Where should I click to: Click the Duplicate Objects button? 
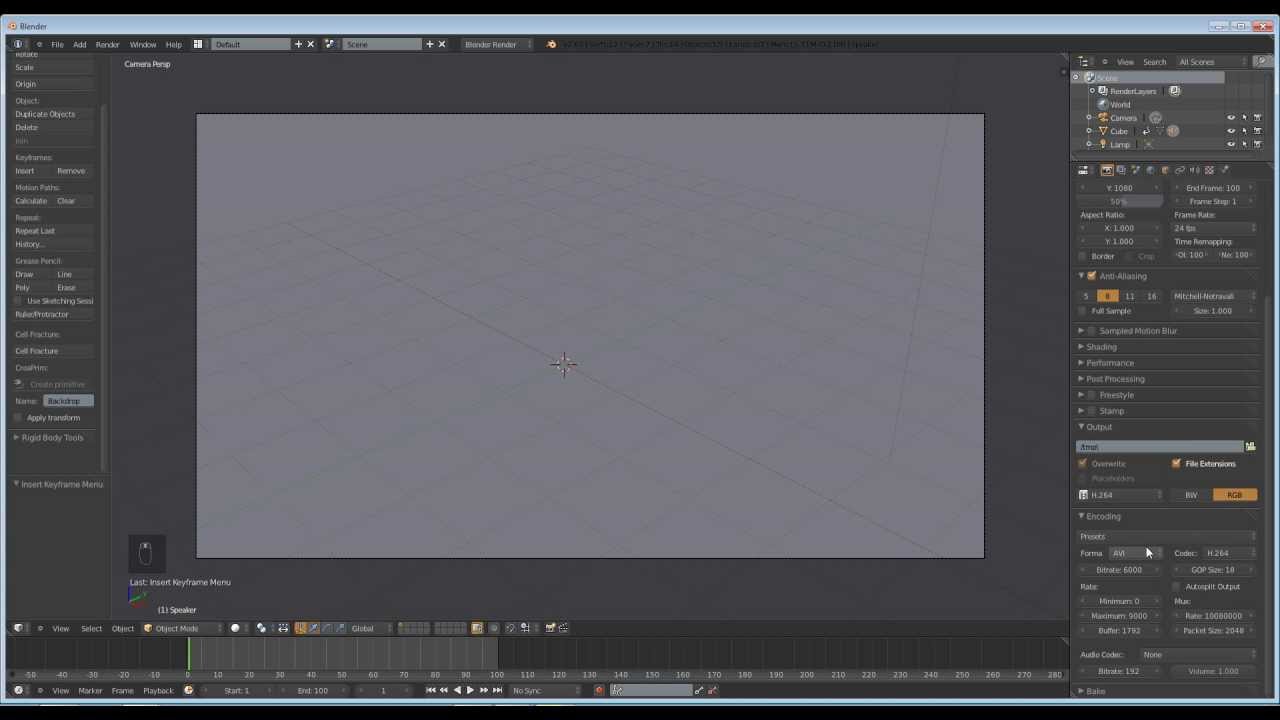[x=54, y=114]
